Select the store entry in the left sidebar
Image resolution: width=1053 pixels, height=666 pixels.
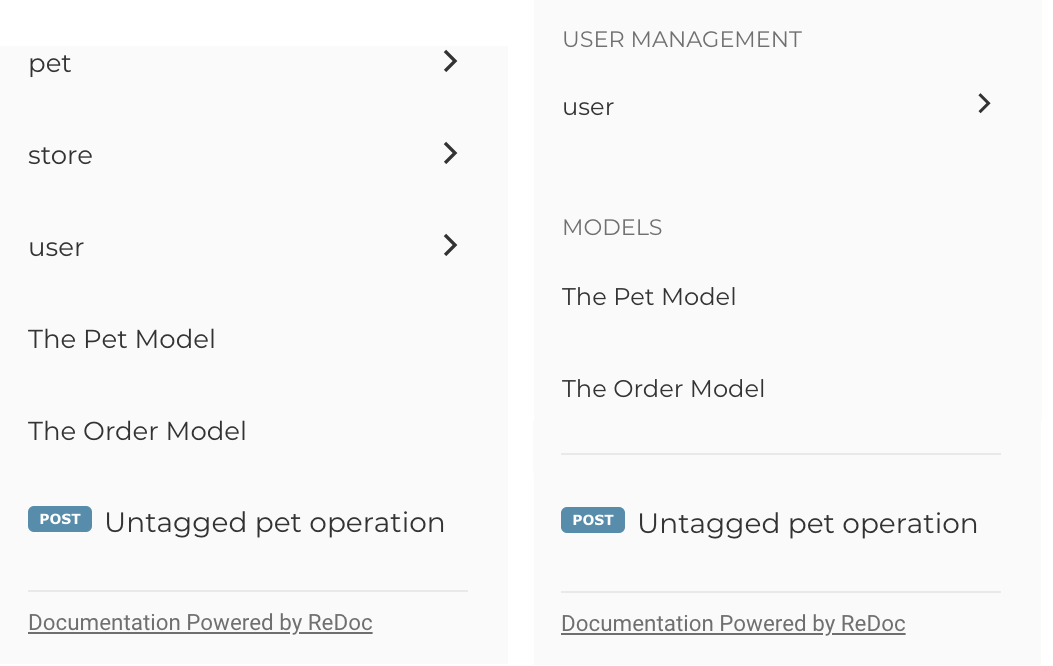pyautogui.click(x=60, y=155)
